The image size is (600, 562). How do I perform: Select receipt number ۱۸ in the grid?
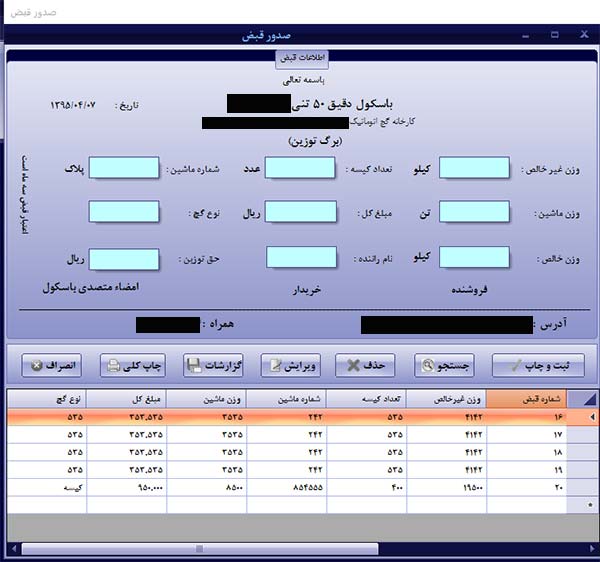pos(535,451)
